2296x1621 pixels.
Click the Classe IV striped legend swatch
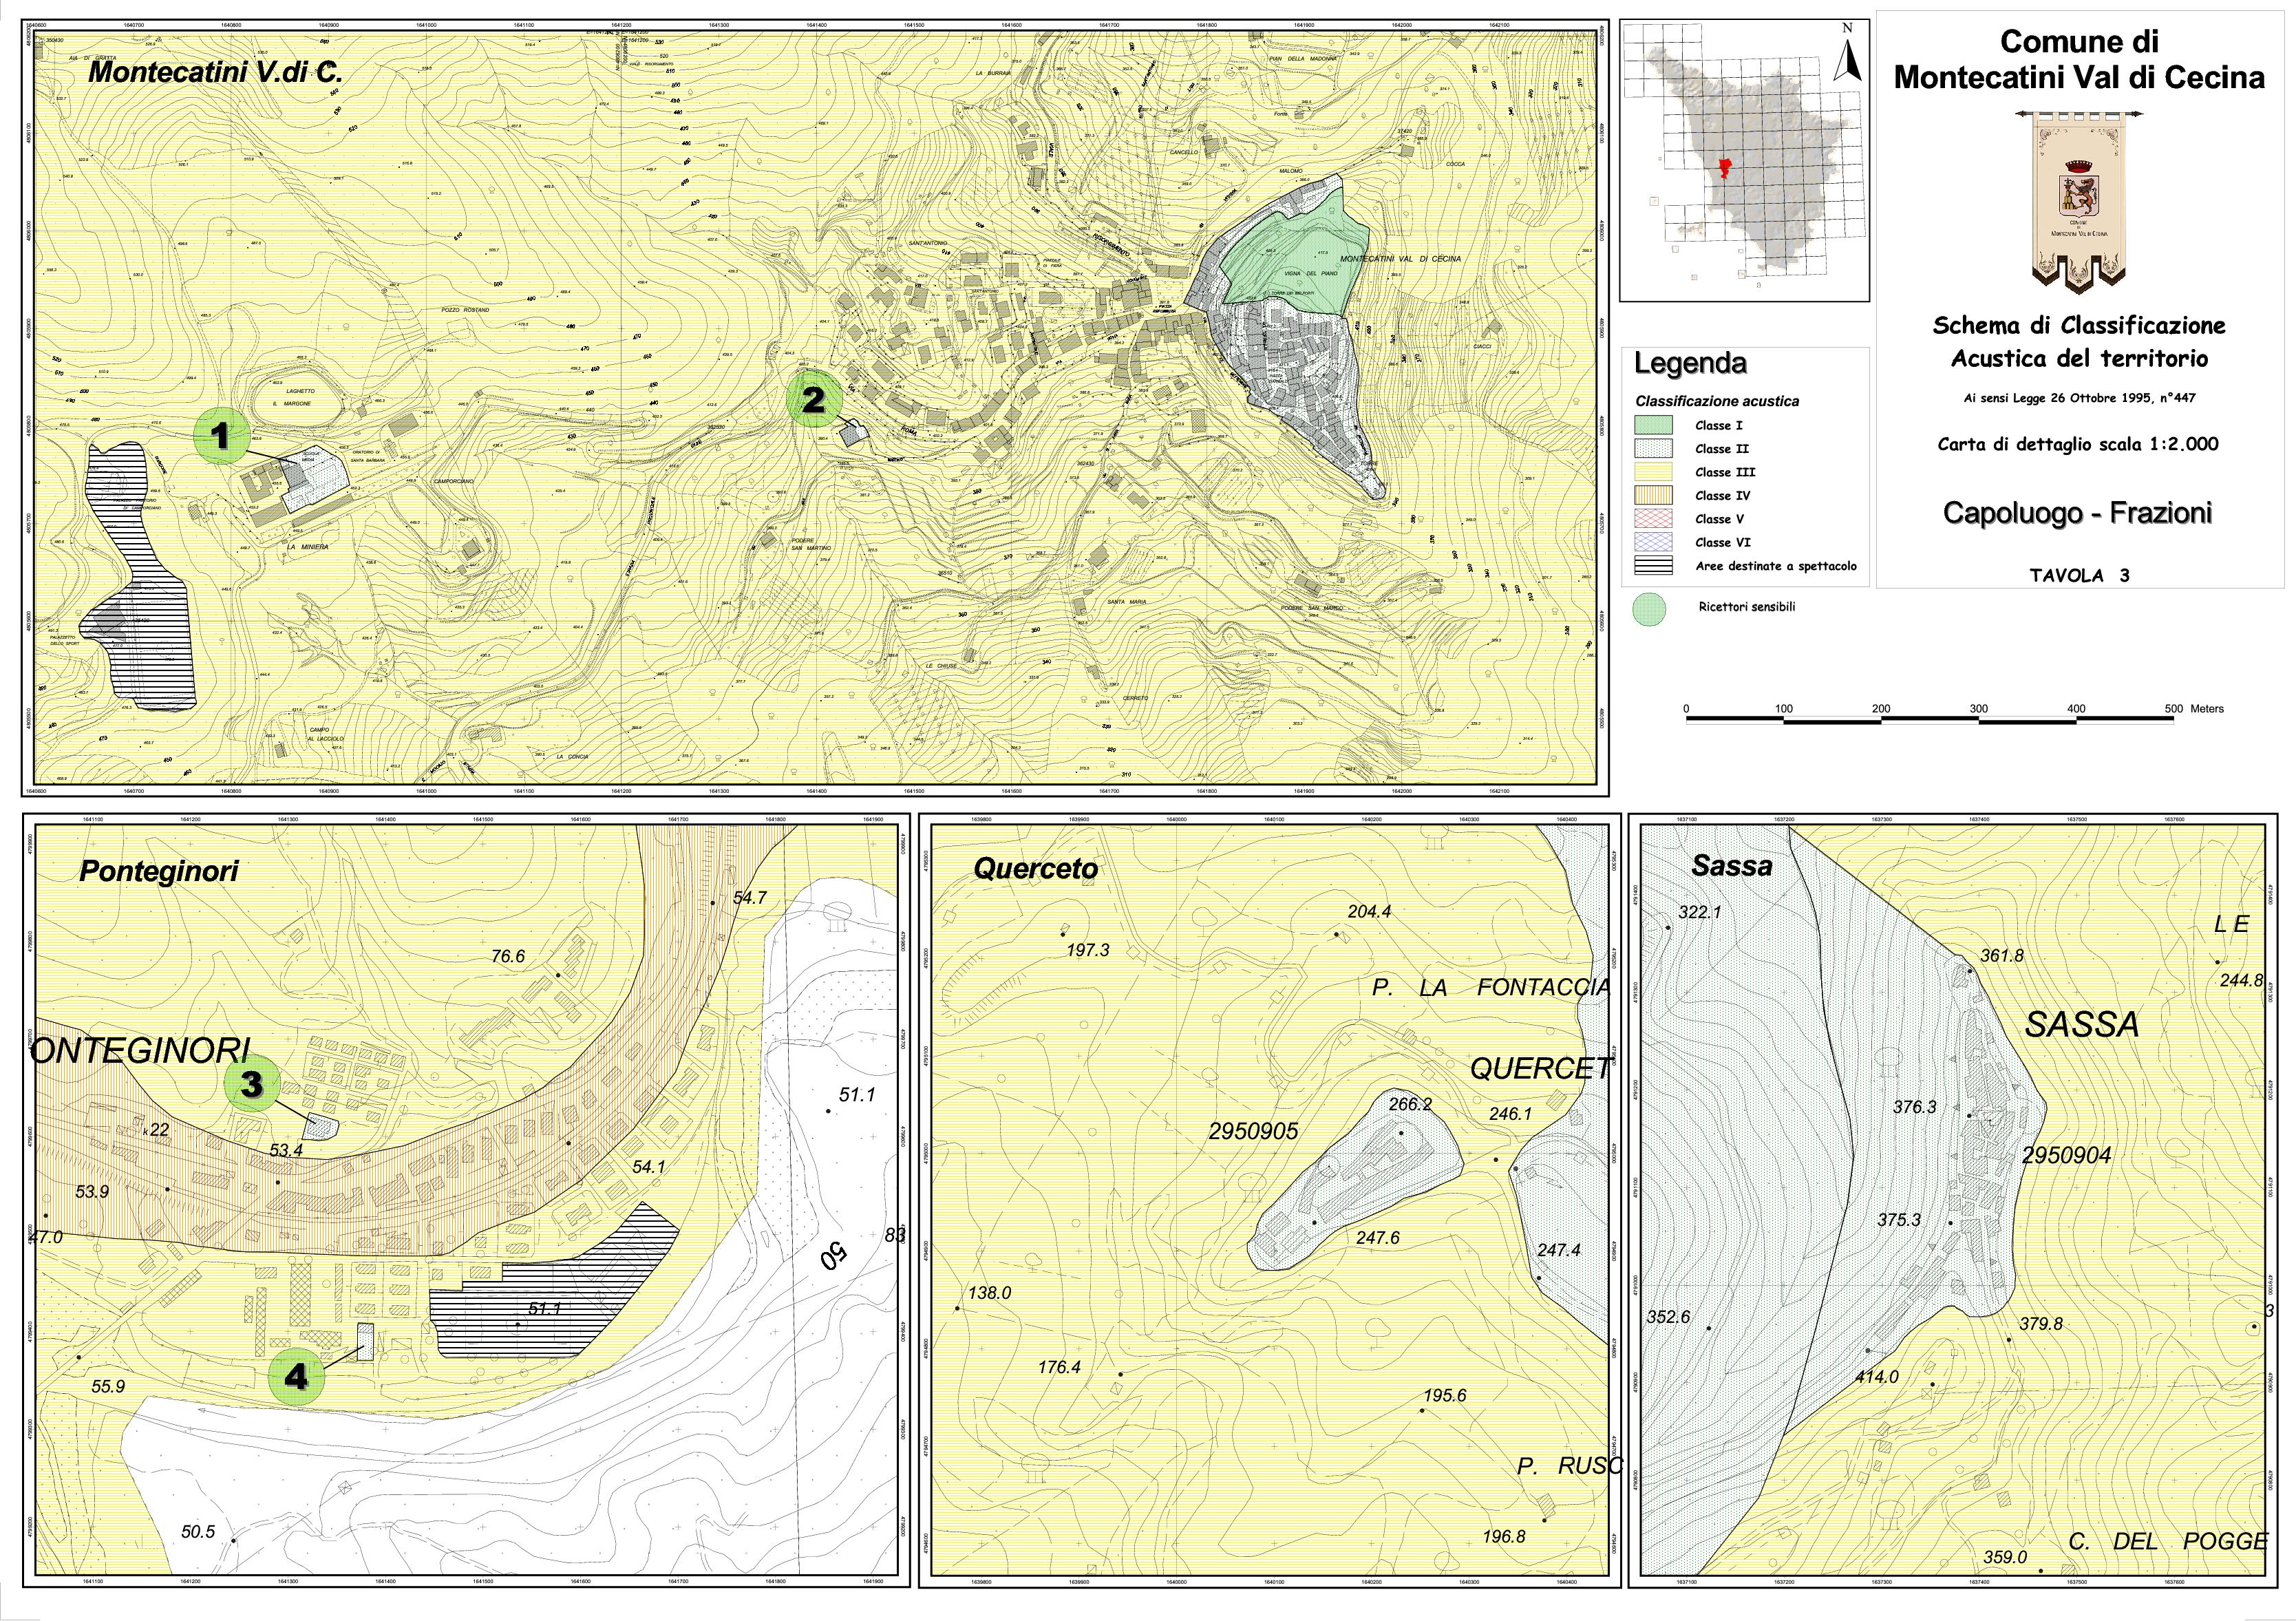pos(1653,495)
